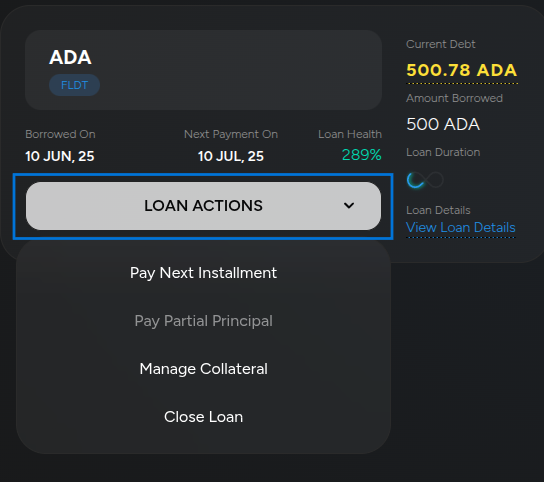Click the 500.78 ADA current debt value

click(462, 70)
